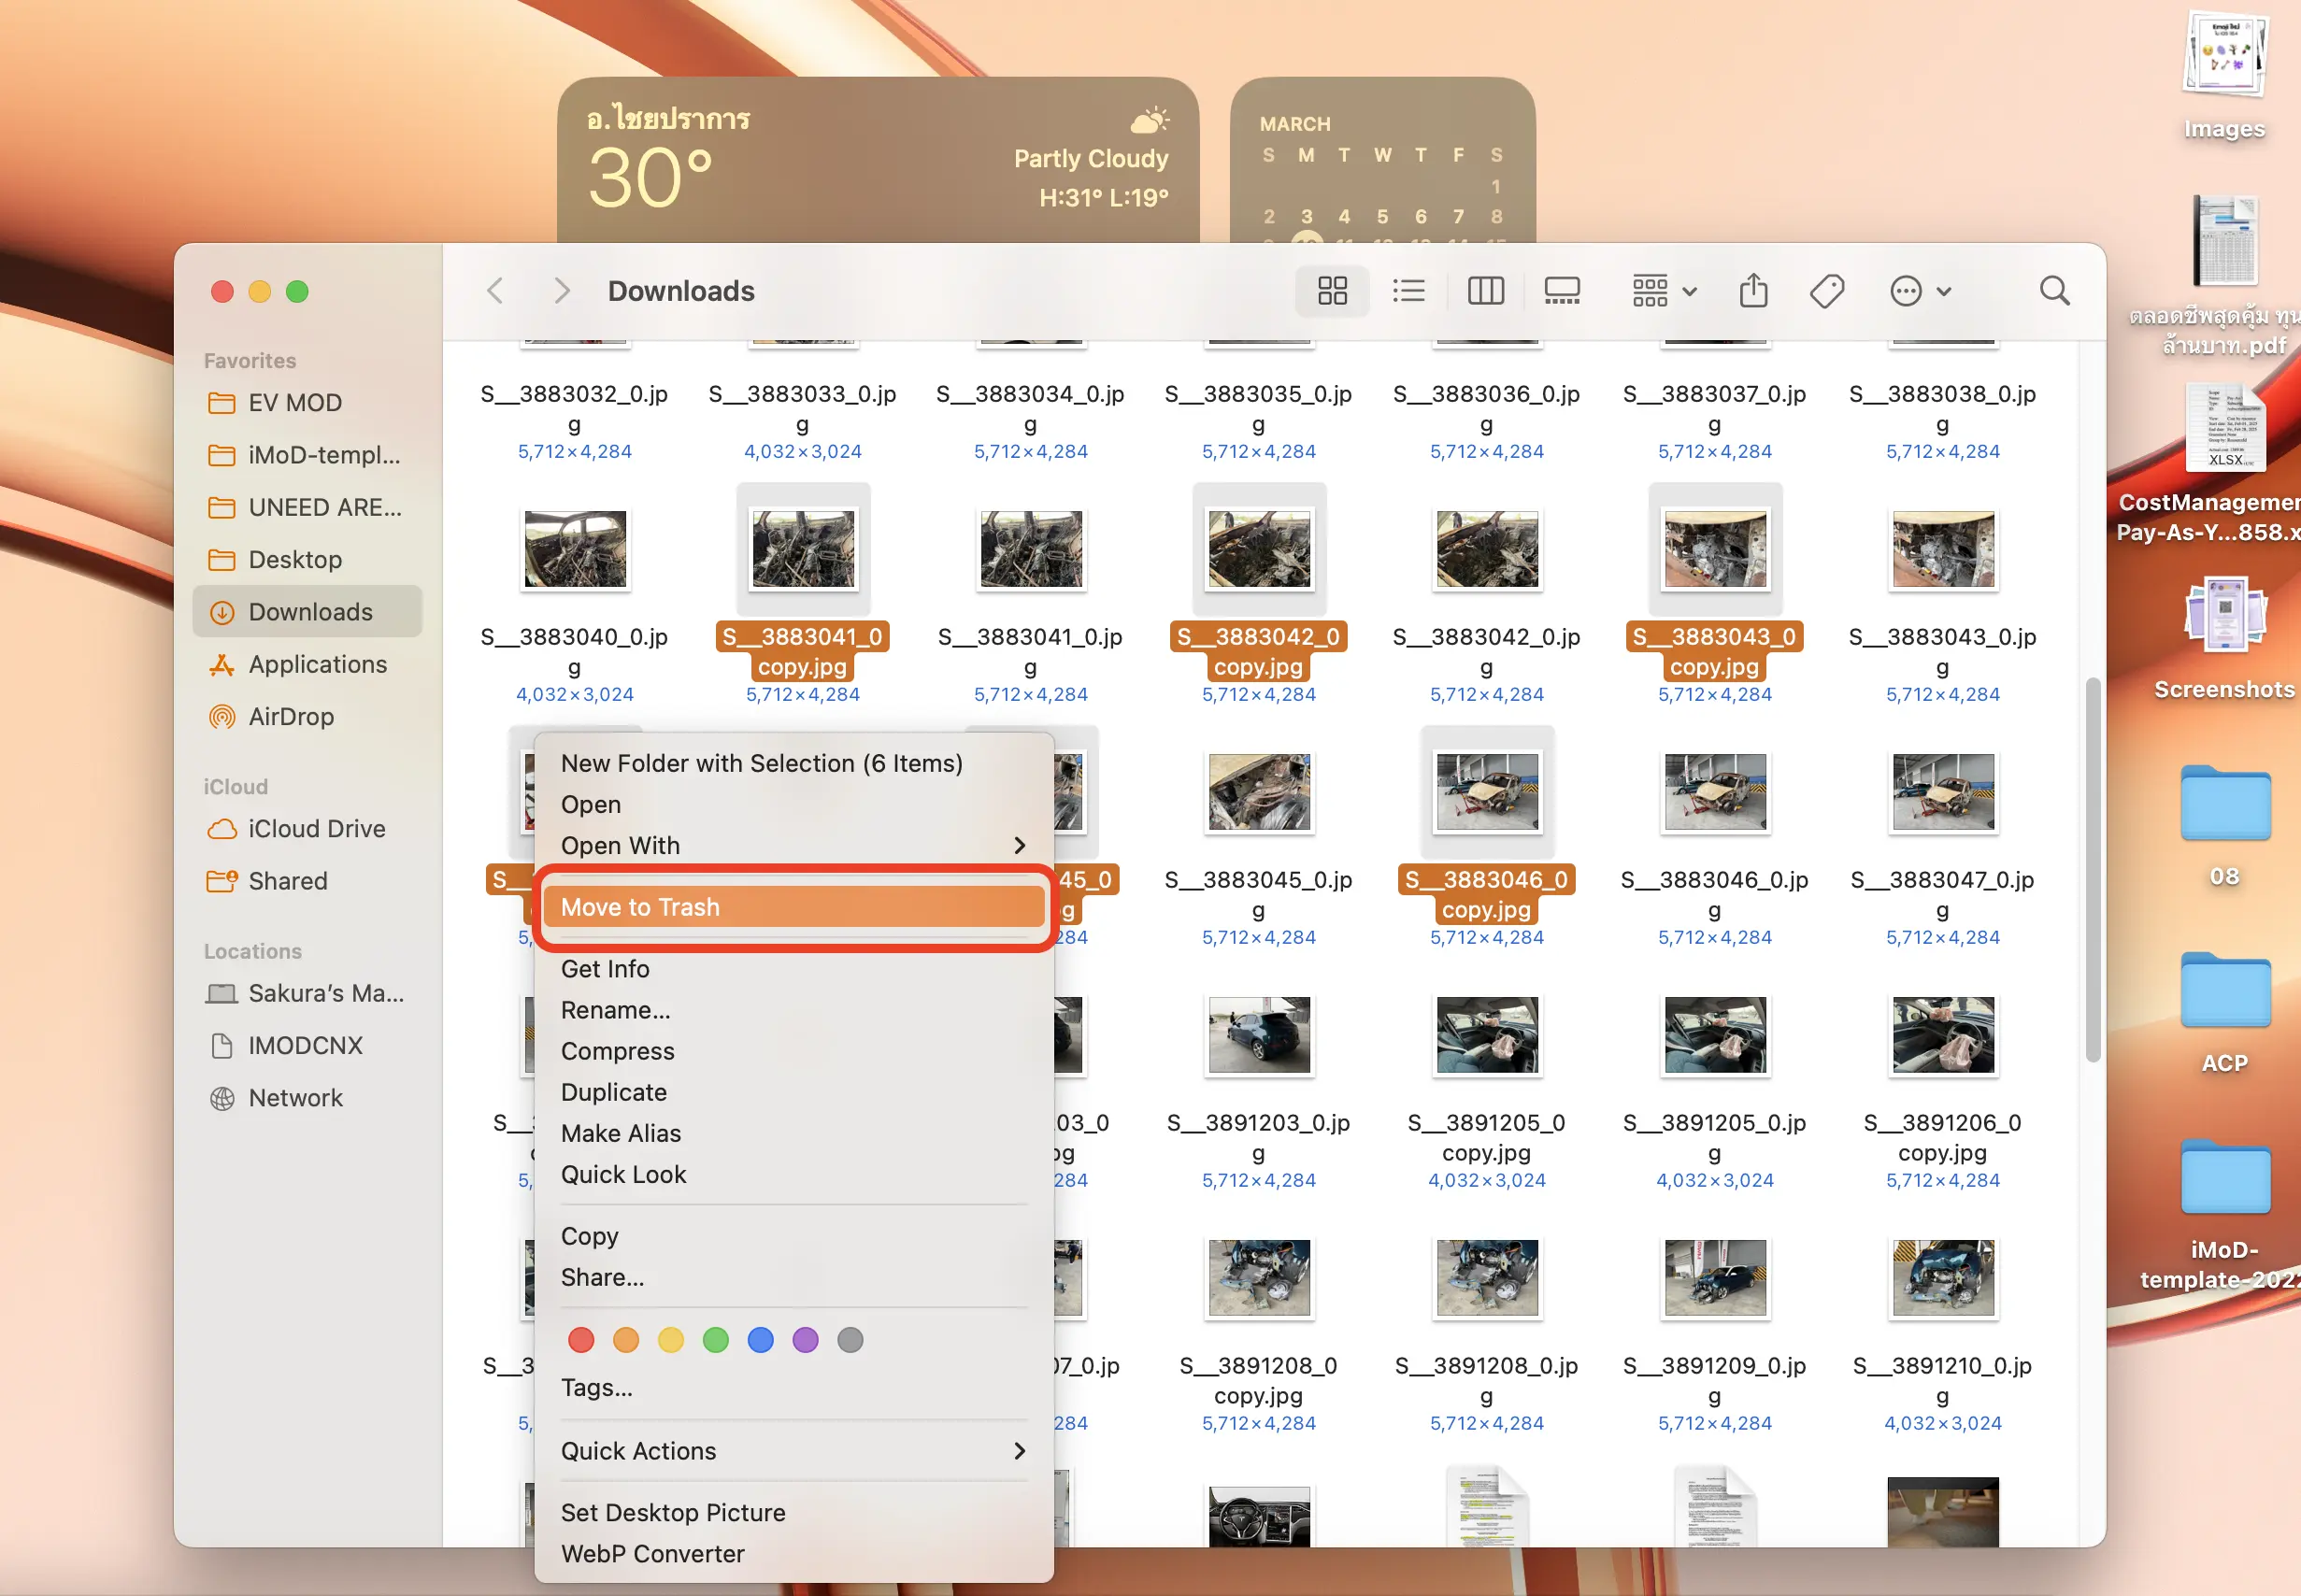
Task: Select the S__3883045_0.jpg thumbnail
Action: click(x=1258, y=793)
